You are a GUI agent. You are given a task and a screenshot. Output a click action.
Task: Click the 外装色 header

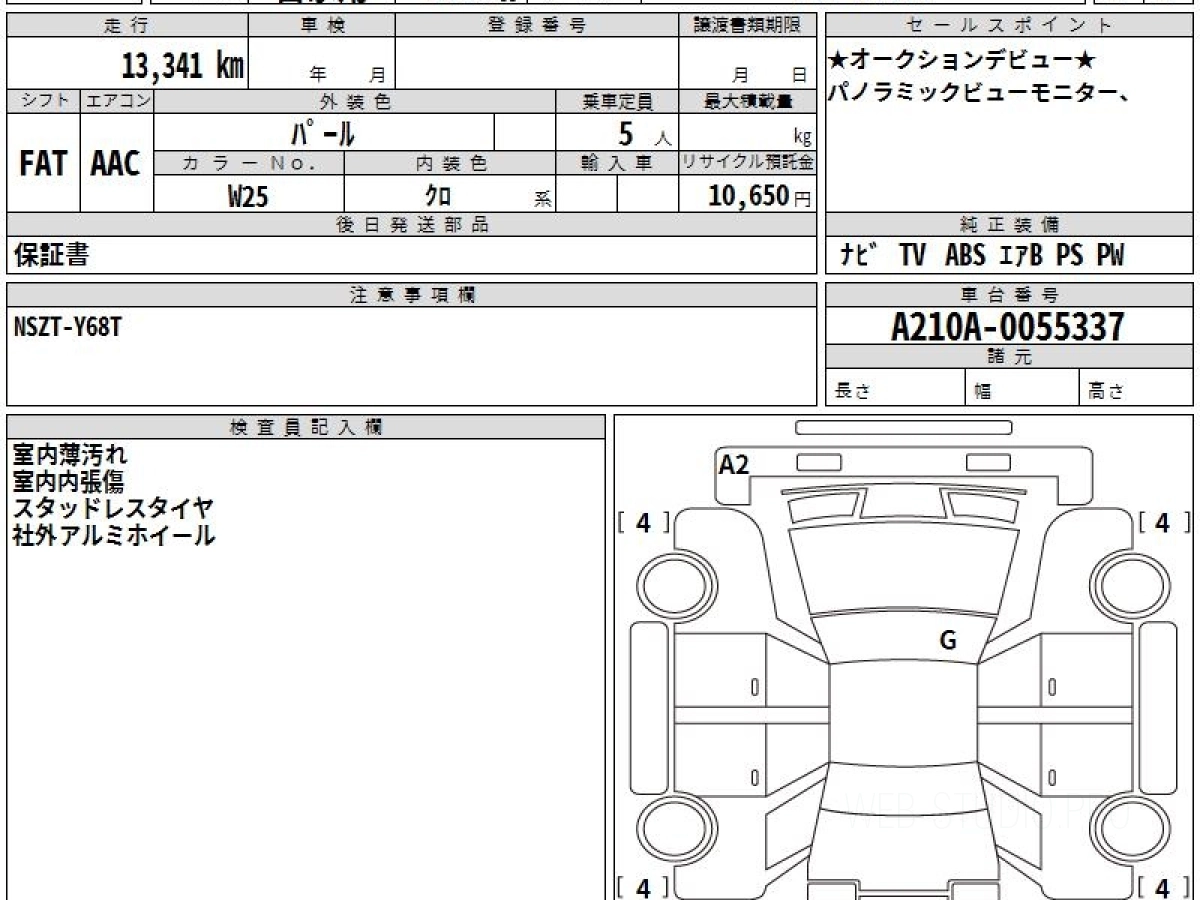[355, 101]
